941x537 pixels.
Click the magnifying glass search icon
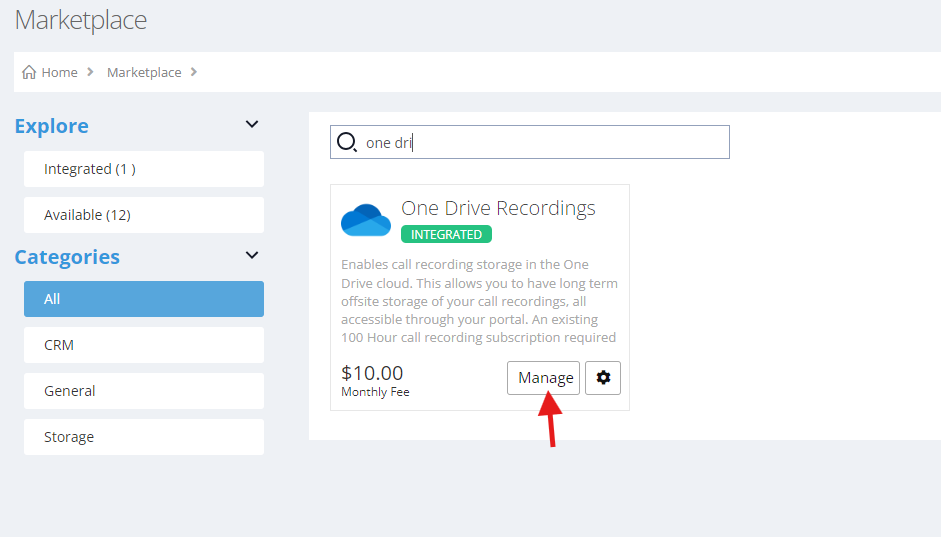[346, 142]
